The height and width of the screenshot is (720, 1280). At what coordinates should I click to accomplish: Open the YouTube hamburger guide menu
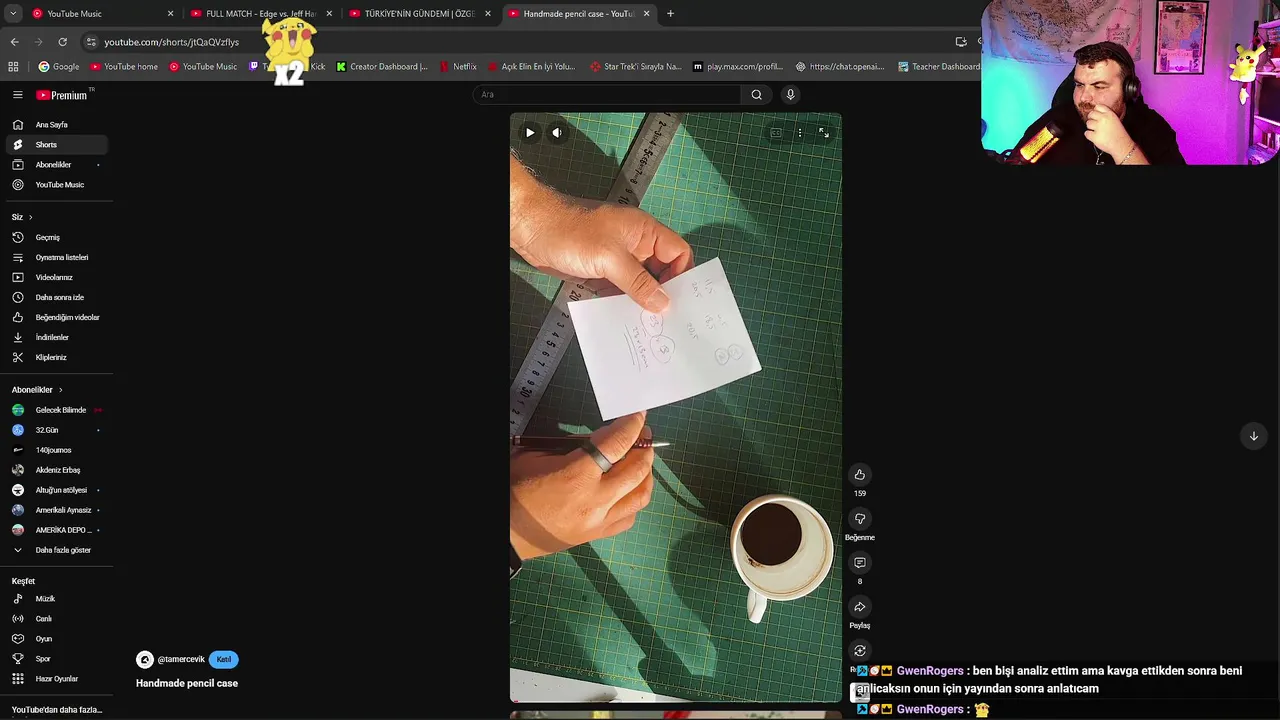(x=18, y=95)
